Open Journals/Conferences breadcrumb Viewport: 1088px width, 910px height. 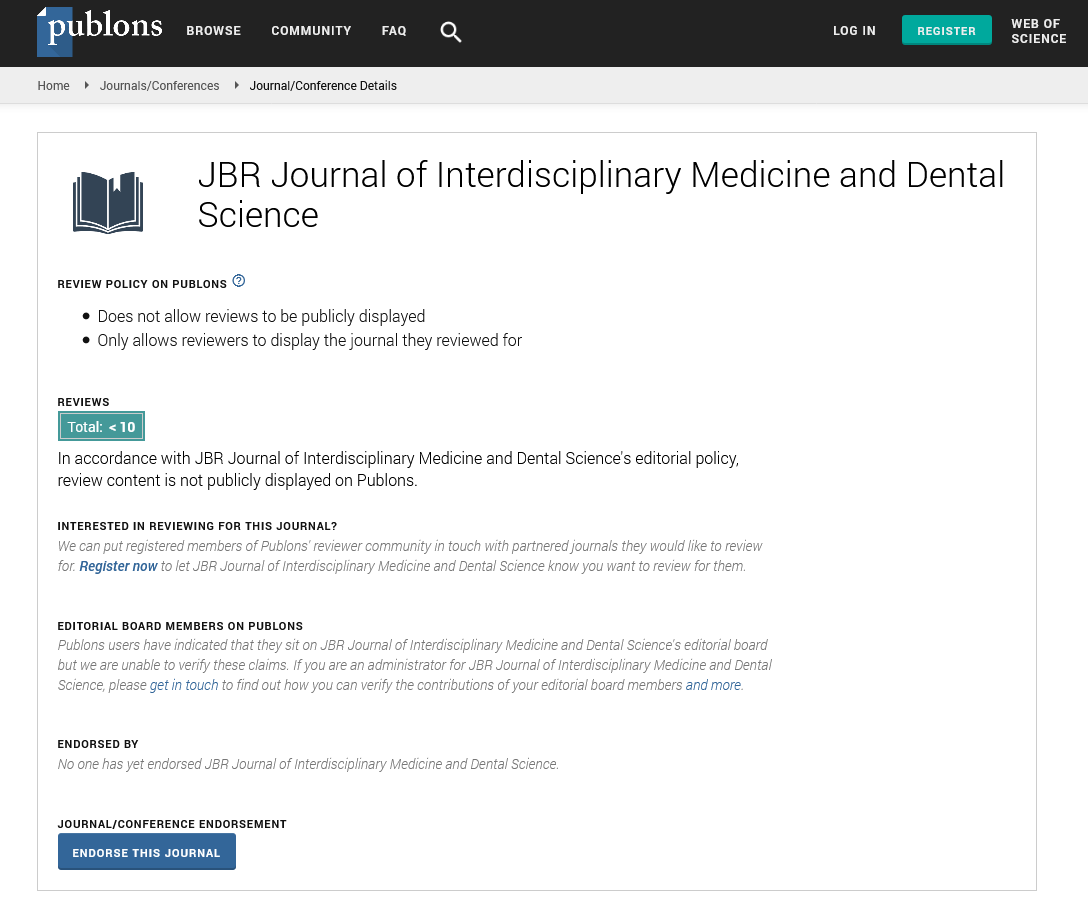coord(160,86)
